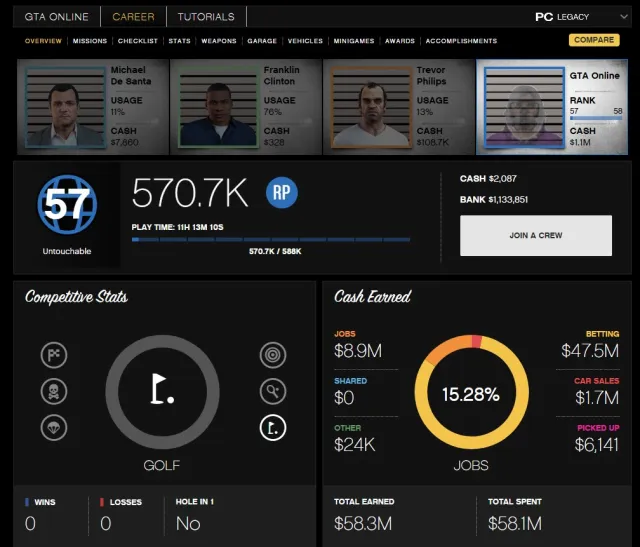Click the yellow Compare button
This screenshot has width=640, height=547.
(594, 40)
